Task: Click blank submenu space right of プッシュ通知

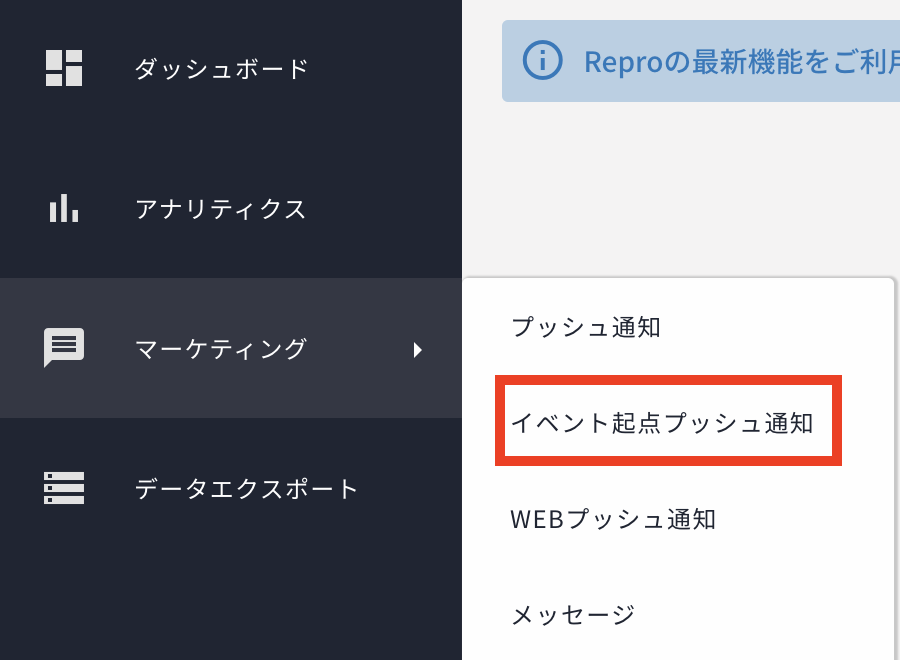Action: point(780,327)
